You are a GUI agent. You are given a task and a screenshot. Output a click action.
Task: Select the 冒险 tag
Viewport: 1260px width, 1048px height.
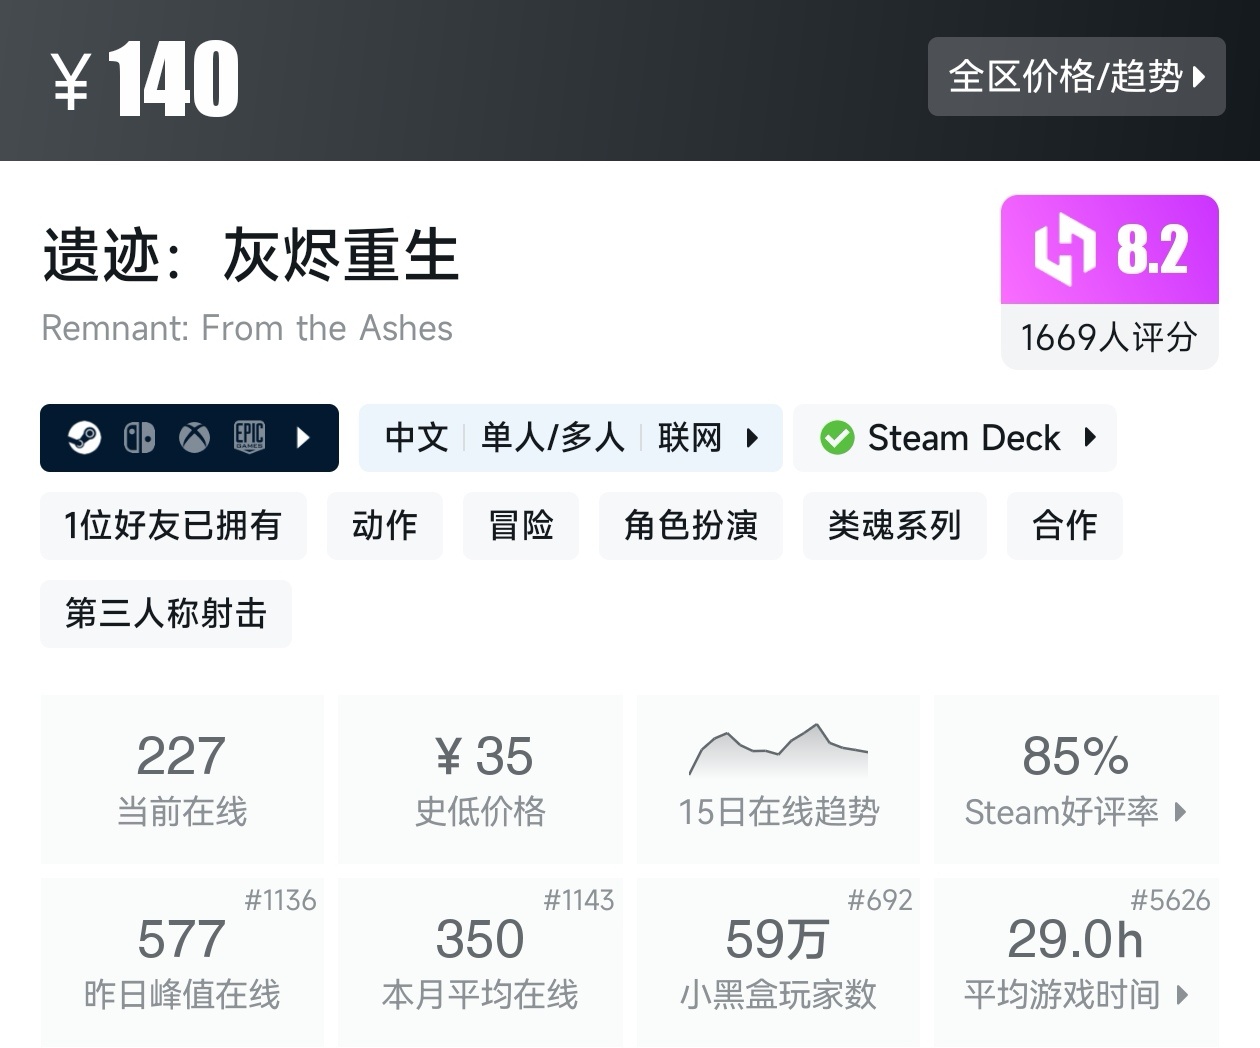pos(521,525)
